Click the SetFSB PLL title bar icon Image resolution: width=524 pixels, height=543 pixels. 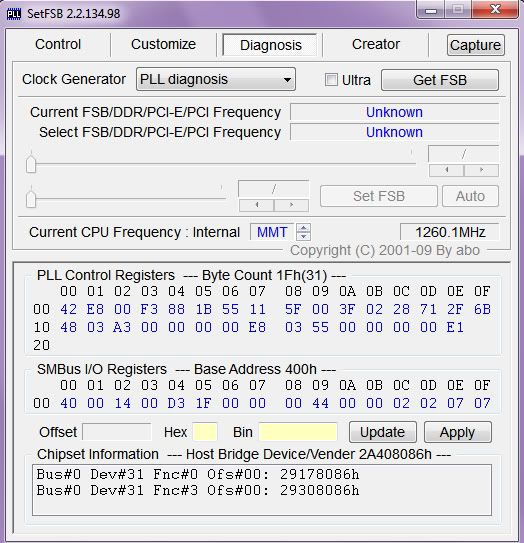[x=14, y=14]
